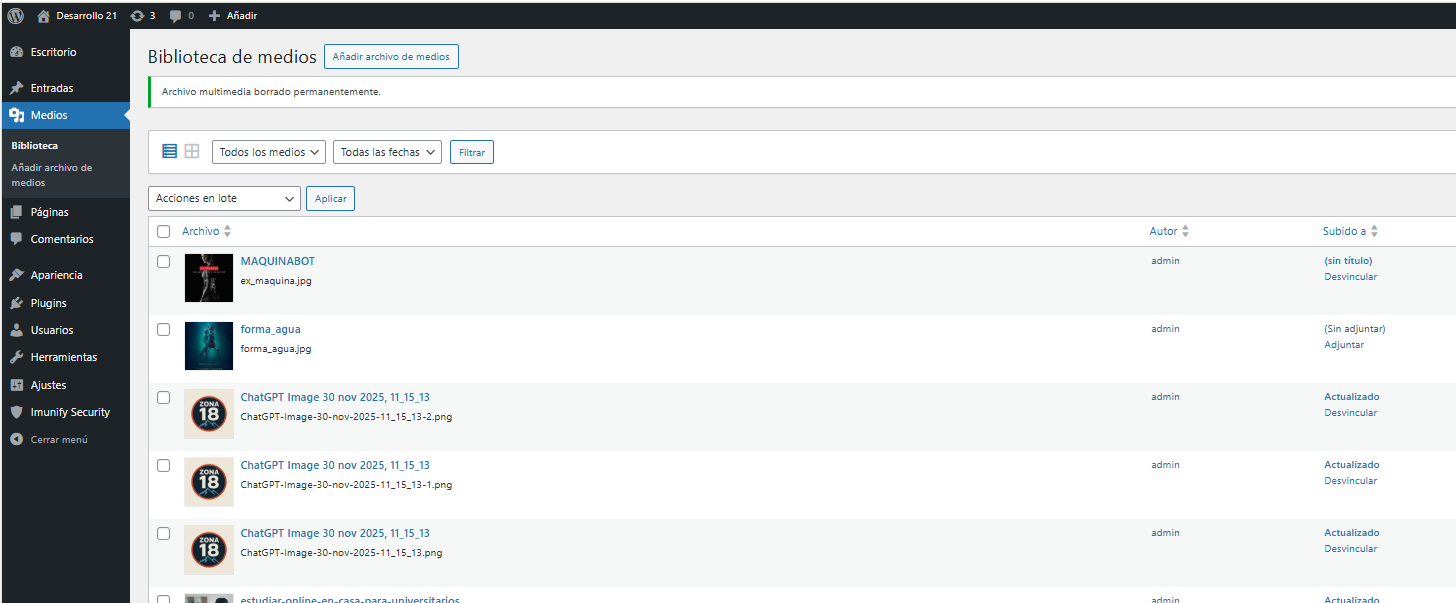Image resolution: width=1456 pixels, height=603 pixels.
Task: Click the Desarrollo 21 home icon
Action: coord(43,16)
